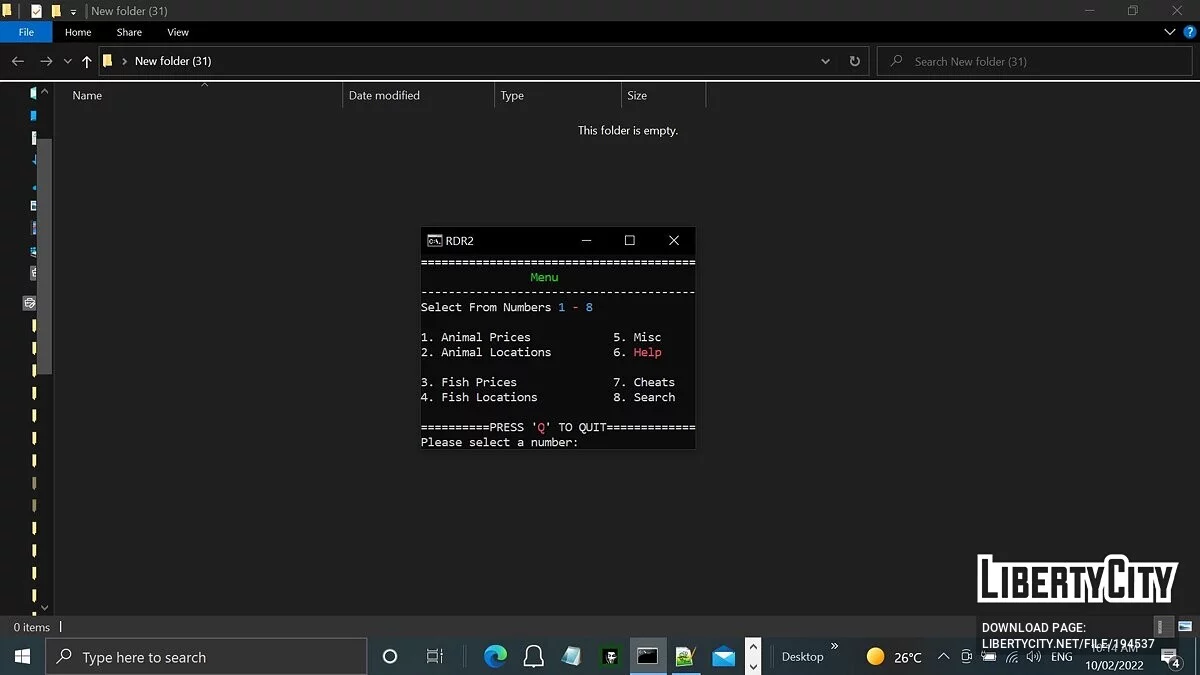Click the back navigation arrow
Image resolution: width=1200 pixels, height=675 pixels.
tap(17, 61)
